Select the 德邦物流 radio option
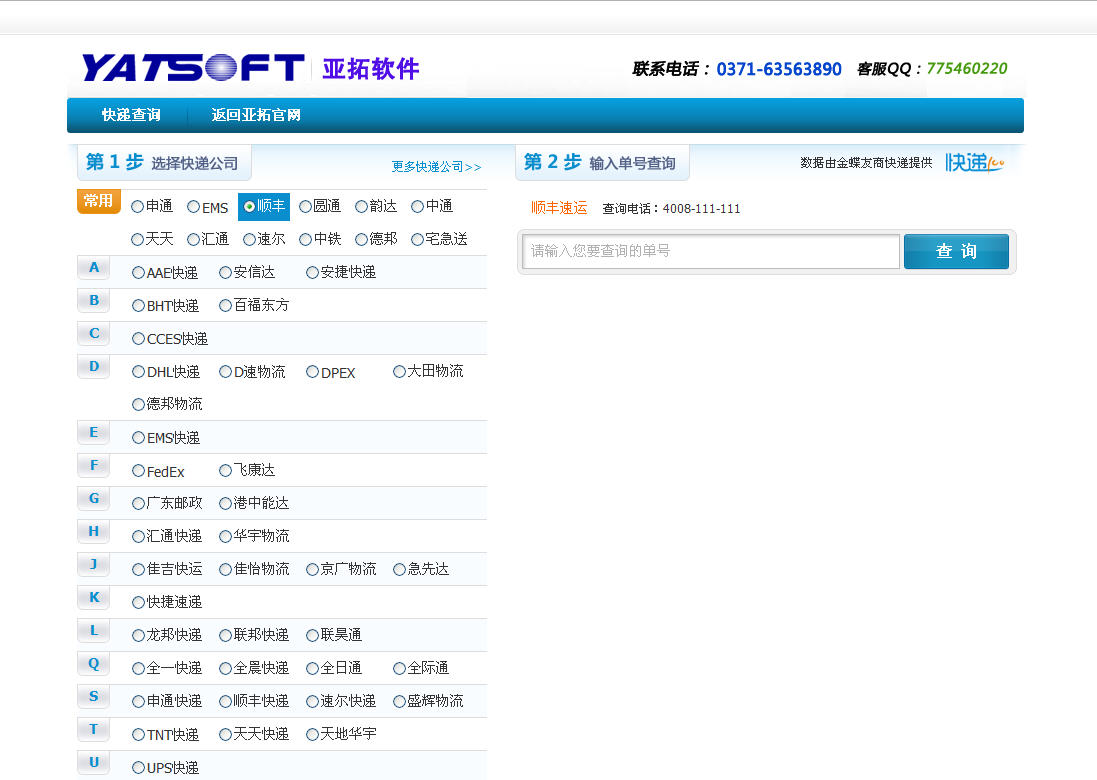The height and width of the screenshot is (780, 1097). pyautogui.click(x=139, y=405)
